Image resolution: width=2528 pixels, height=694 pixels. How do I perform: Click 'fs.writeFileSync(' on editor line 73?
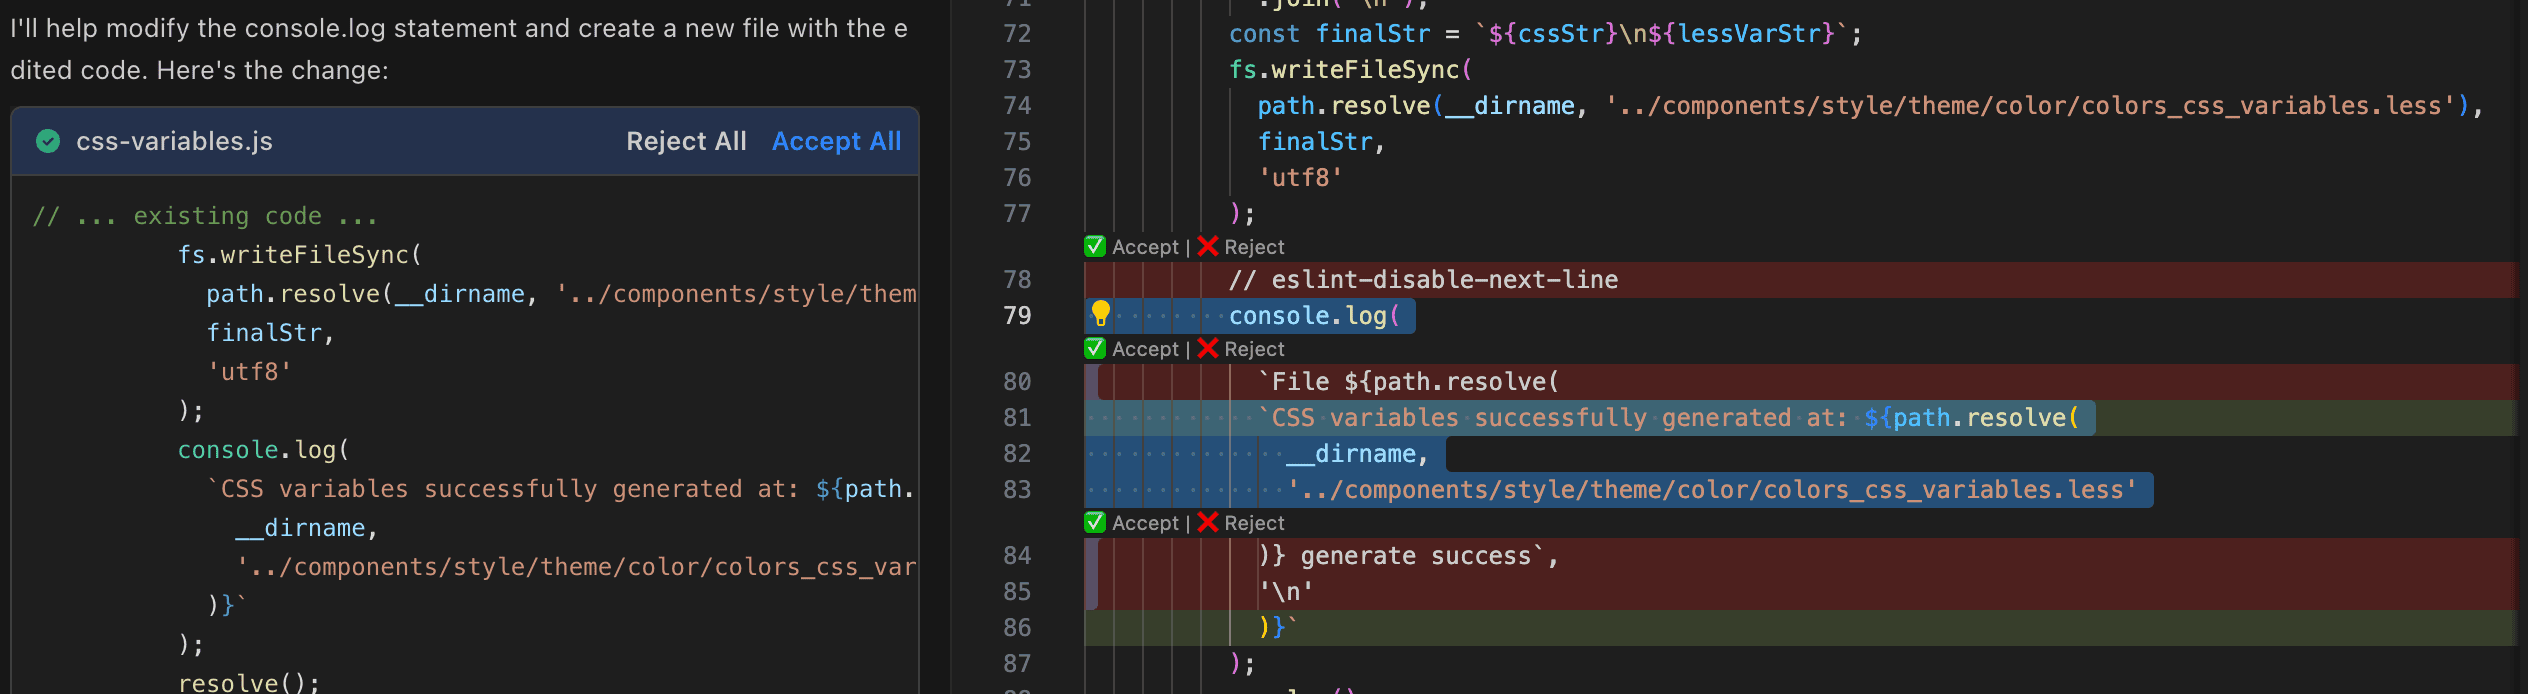click(1350, 70)
